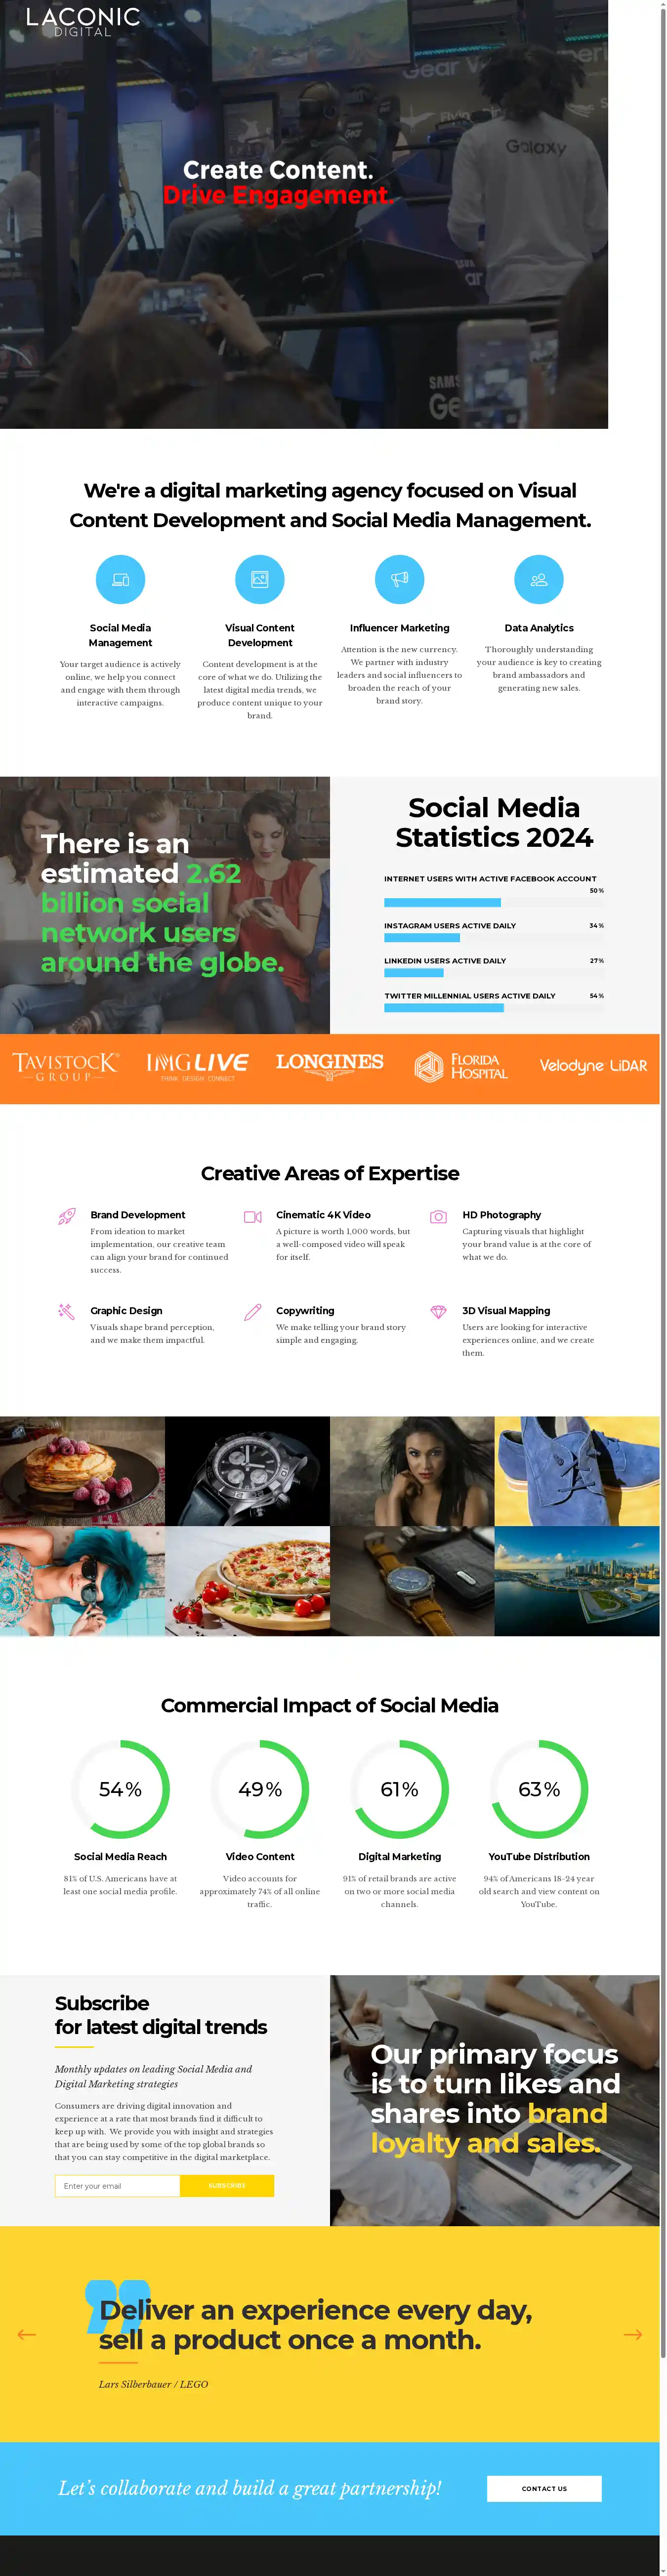
Task: Click the Graphic Design wand icon
Action: (67, 1312)
